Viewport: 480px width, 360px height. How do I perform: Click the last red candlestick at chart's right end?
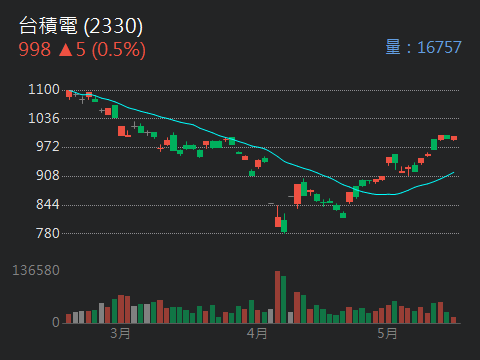(454, 138)
